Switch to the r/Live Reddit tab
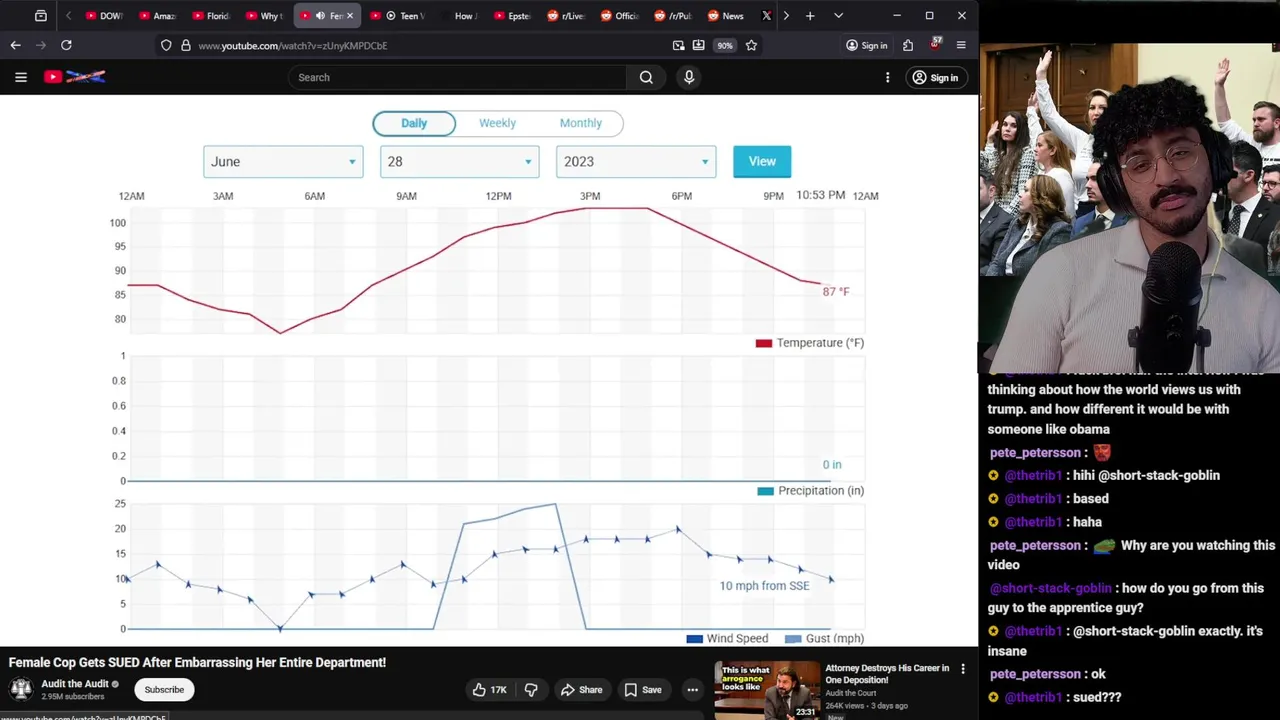This screenshot has height=720, width=1280. pos(566,16)
